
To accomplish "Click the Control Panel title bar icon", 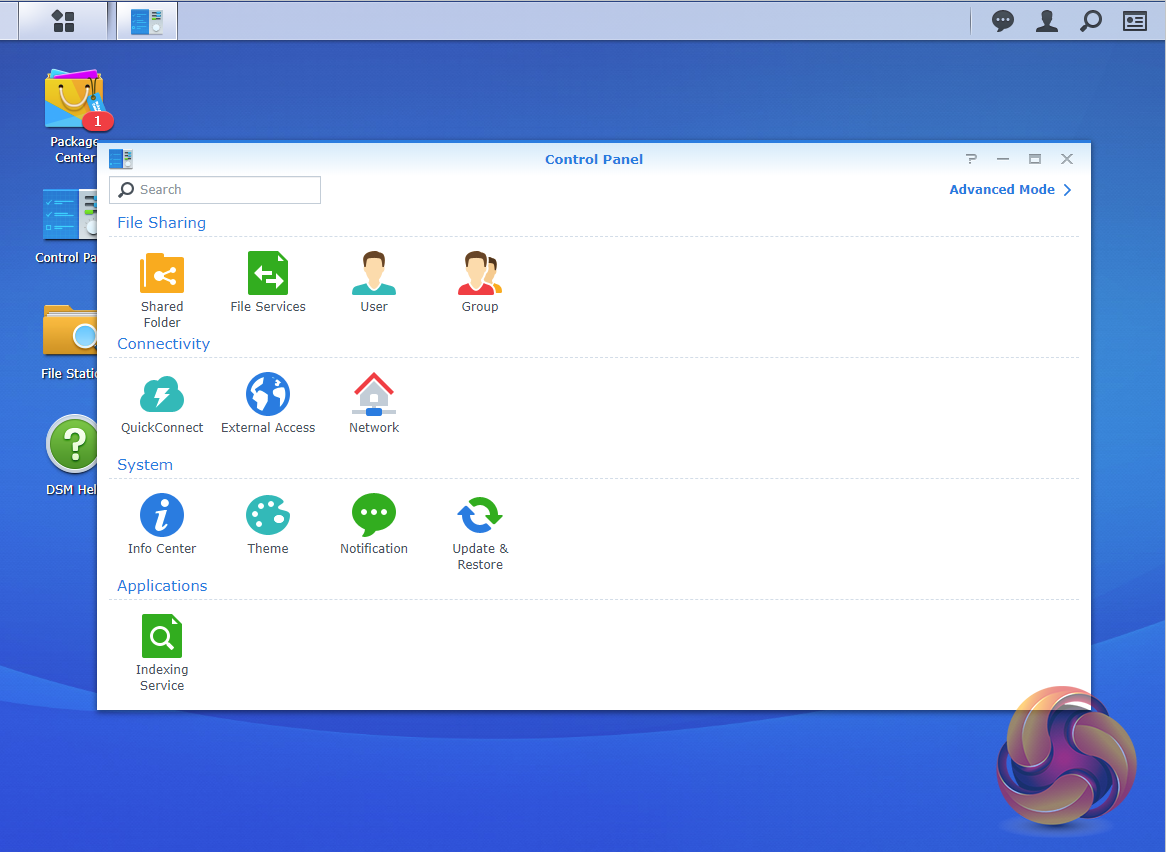I will click(120, 159).
